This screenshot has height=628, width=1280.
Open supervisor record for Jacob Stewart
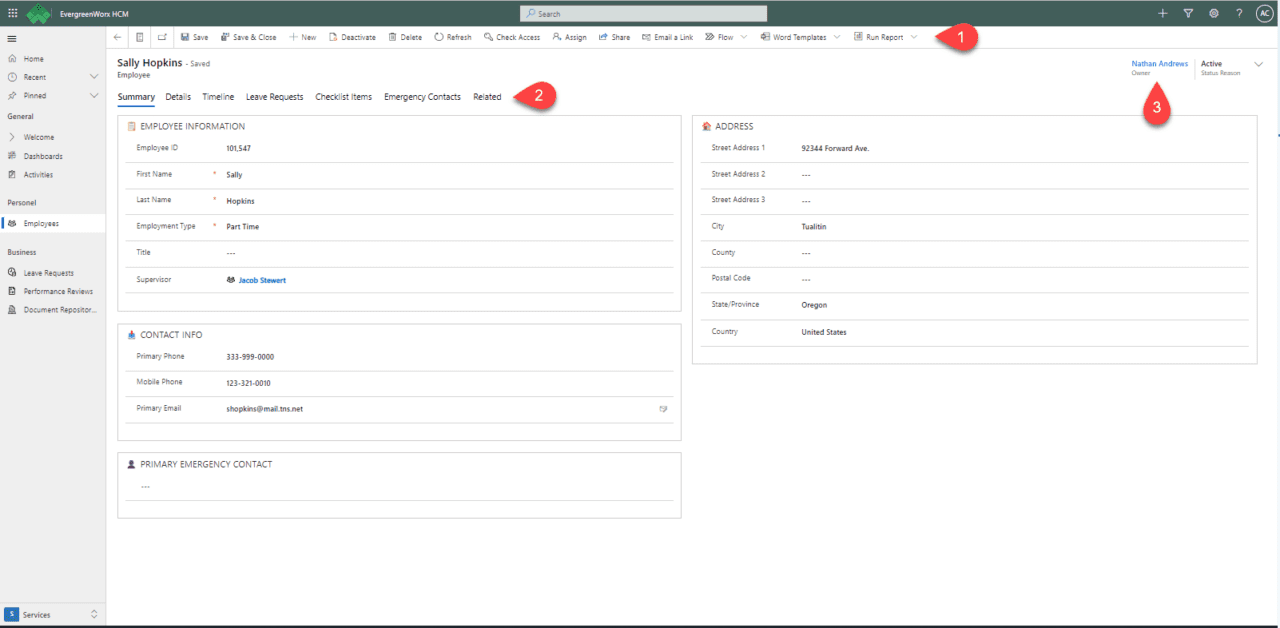tap(263, 279)
